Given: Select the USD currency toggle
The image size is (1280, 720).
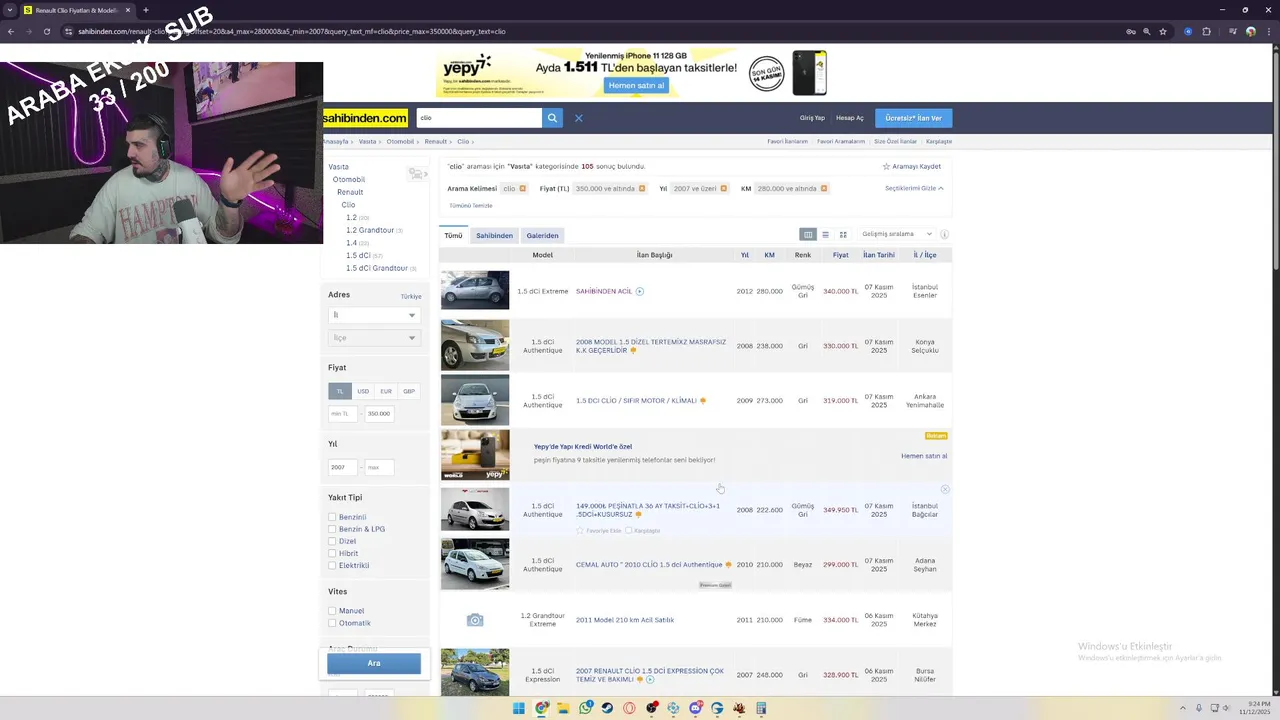Looking at the screenshot, I should 363,391.
